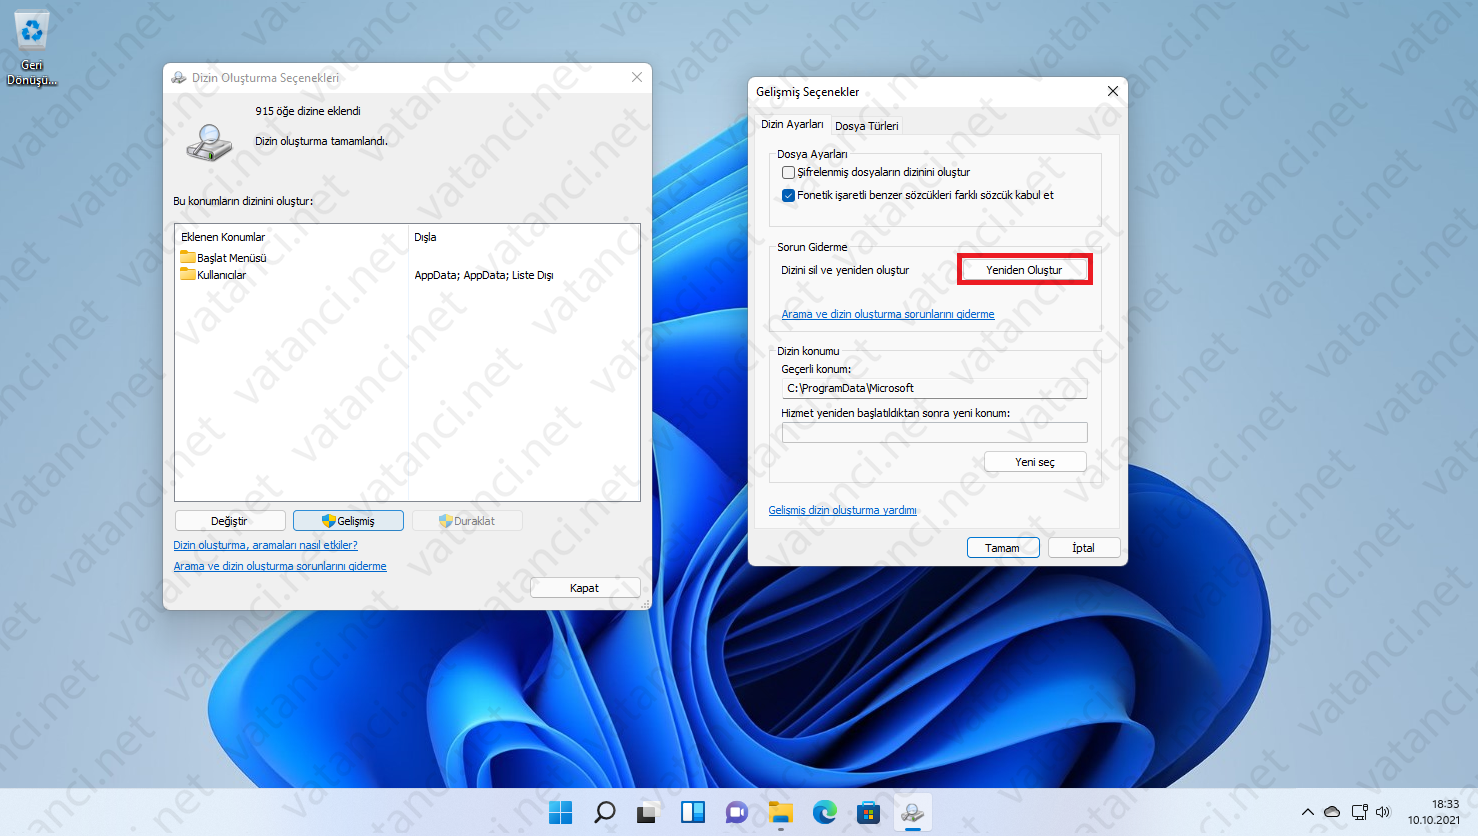
Task: Click the new location empty field
Action: (x=934, y=432)
